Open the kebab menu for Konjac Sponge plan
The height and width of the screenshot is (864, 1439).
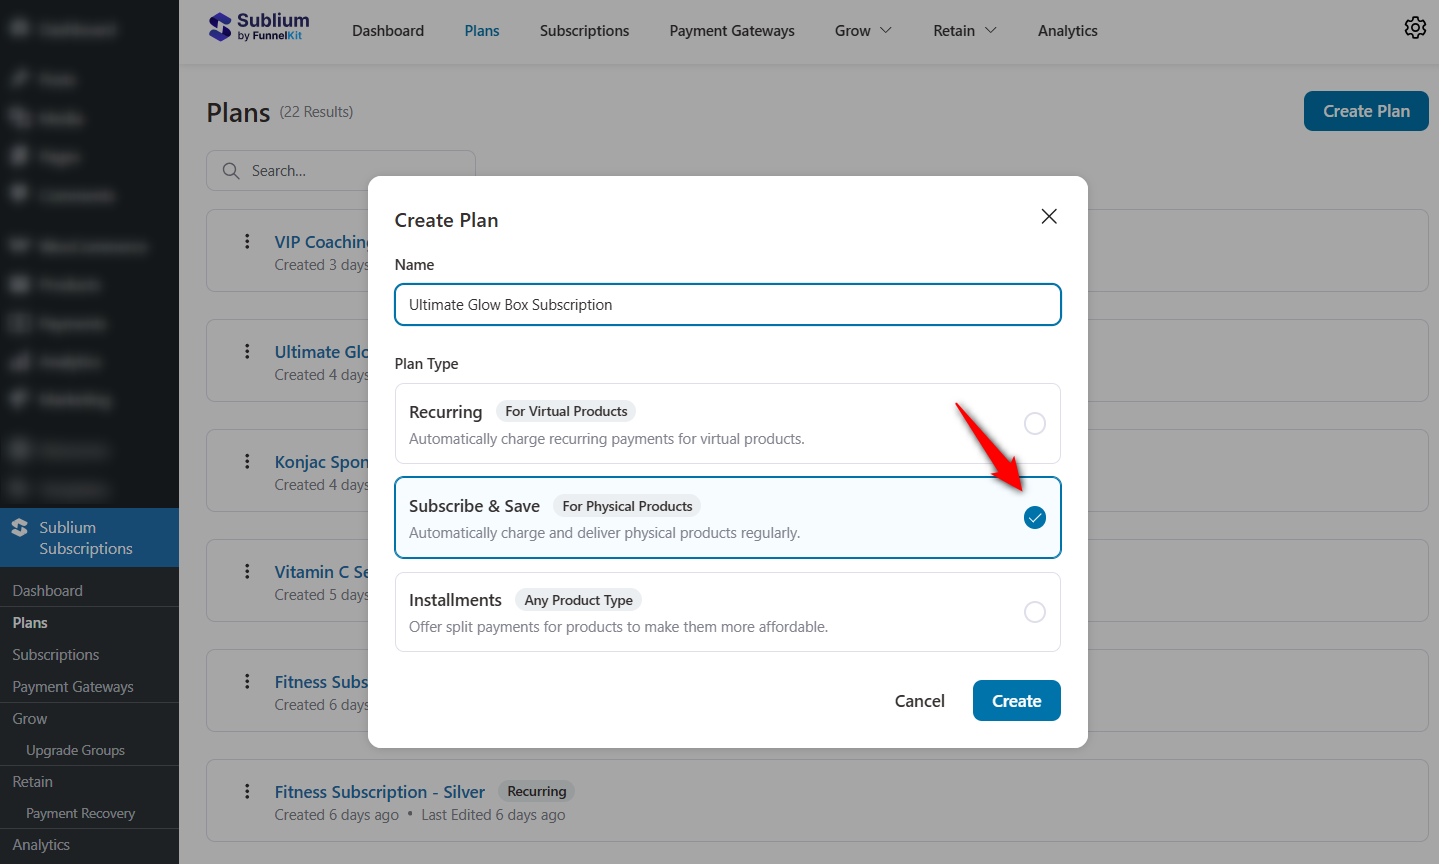[x=247, y=462]
